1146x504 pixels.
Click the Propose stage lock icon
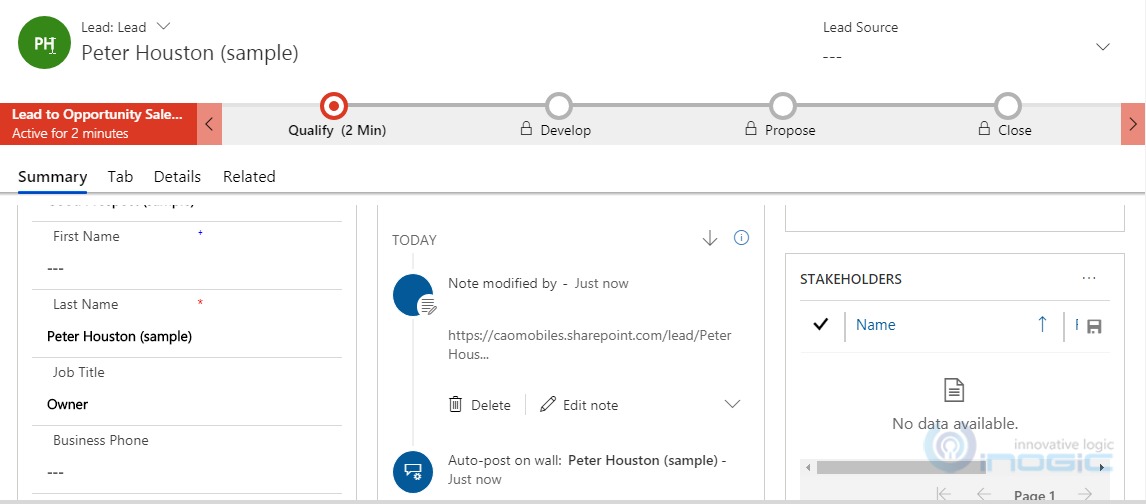coord(751,129)
